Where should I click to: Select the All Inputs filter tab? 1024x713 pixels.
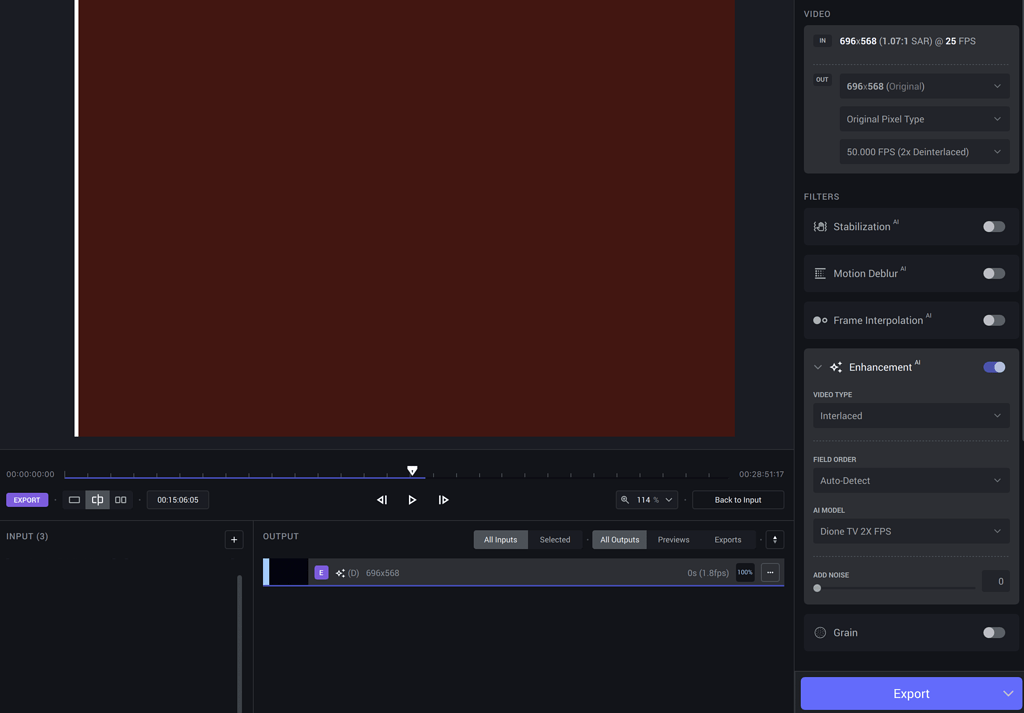pos(500,539)
